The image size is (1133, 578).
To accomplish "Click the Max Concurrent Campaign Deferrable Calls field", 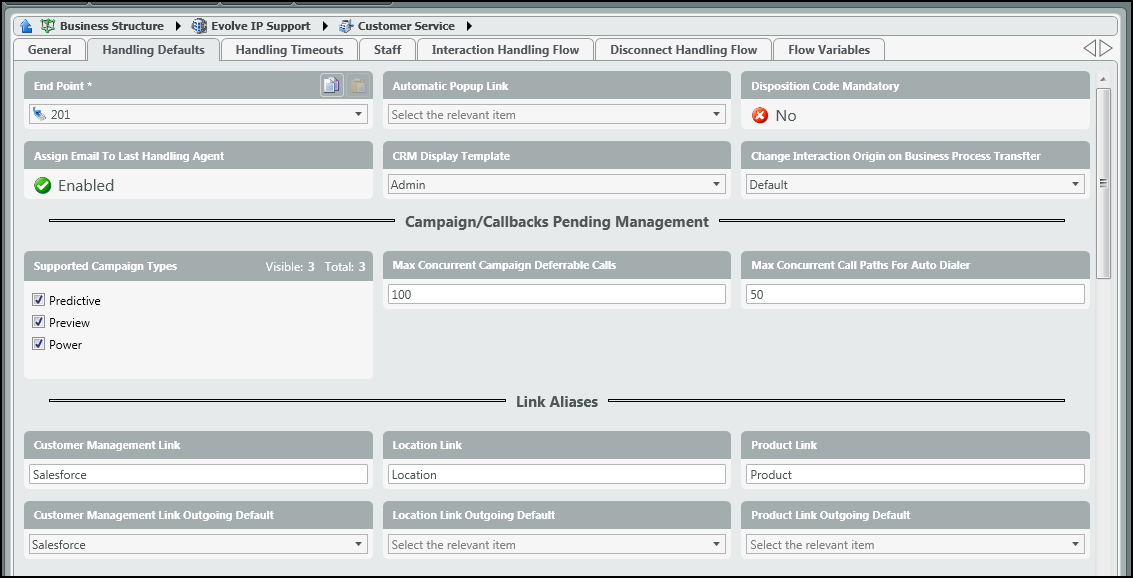I will tap(556, 294).
